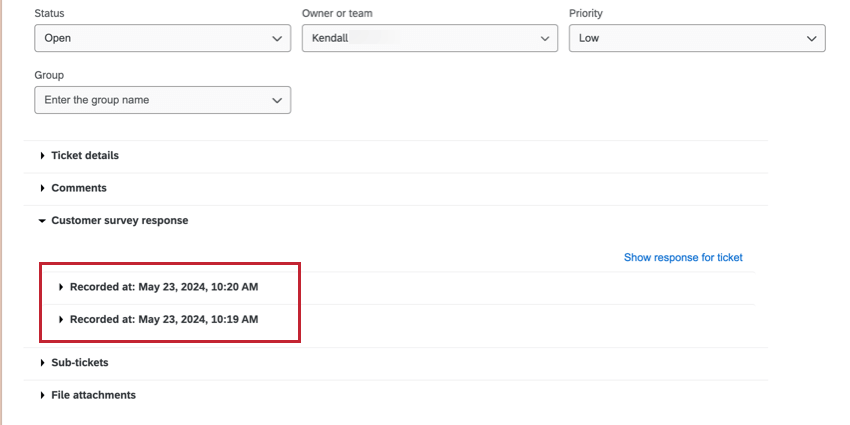Click Show response for ticket link
The image size is (850, 425).
pyautogui.click(x=683, y=257)
